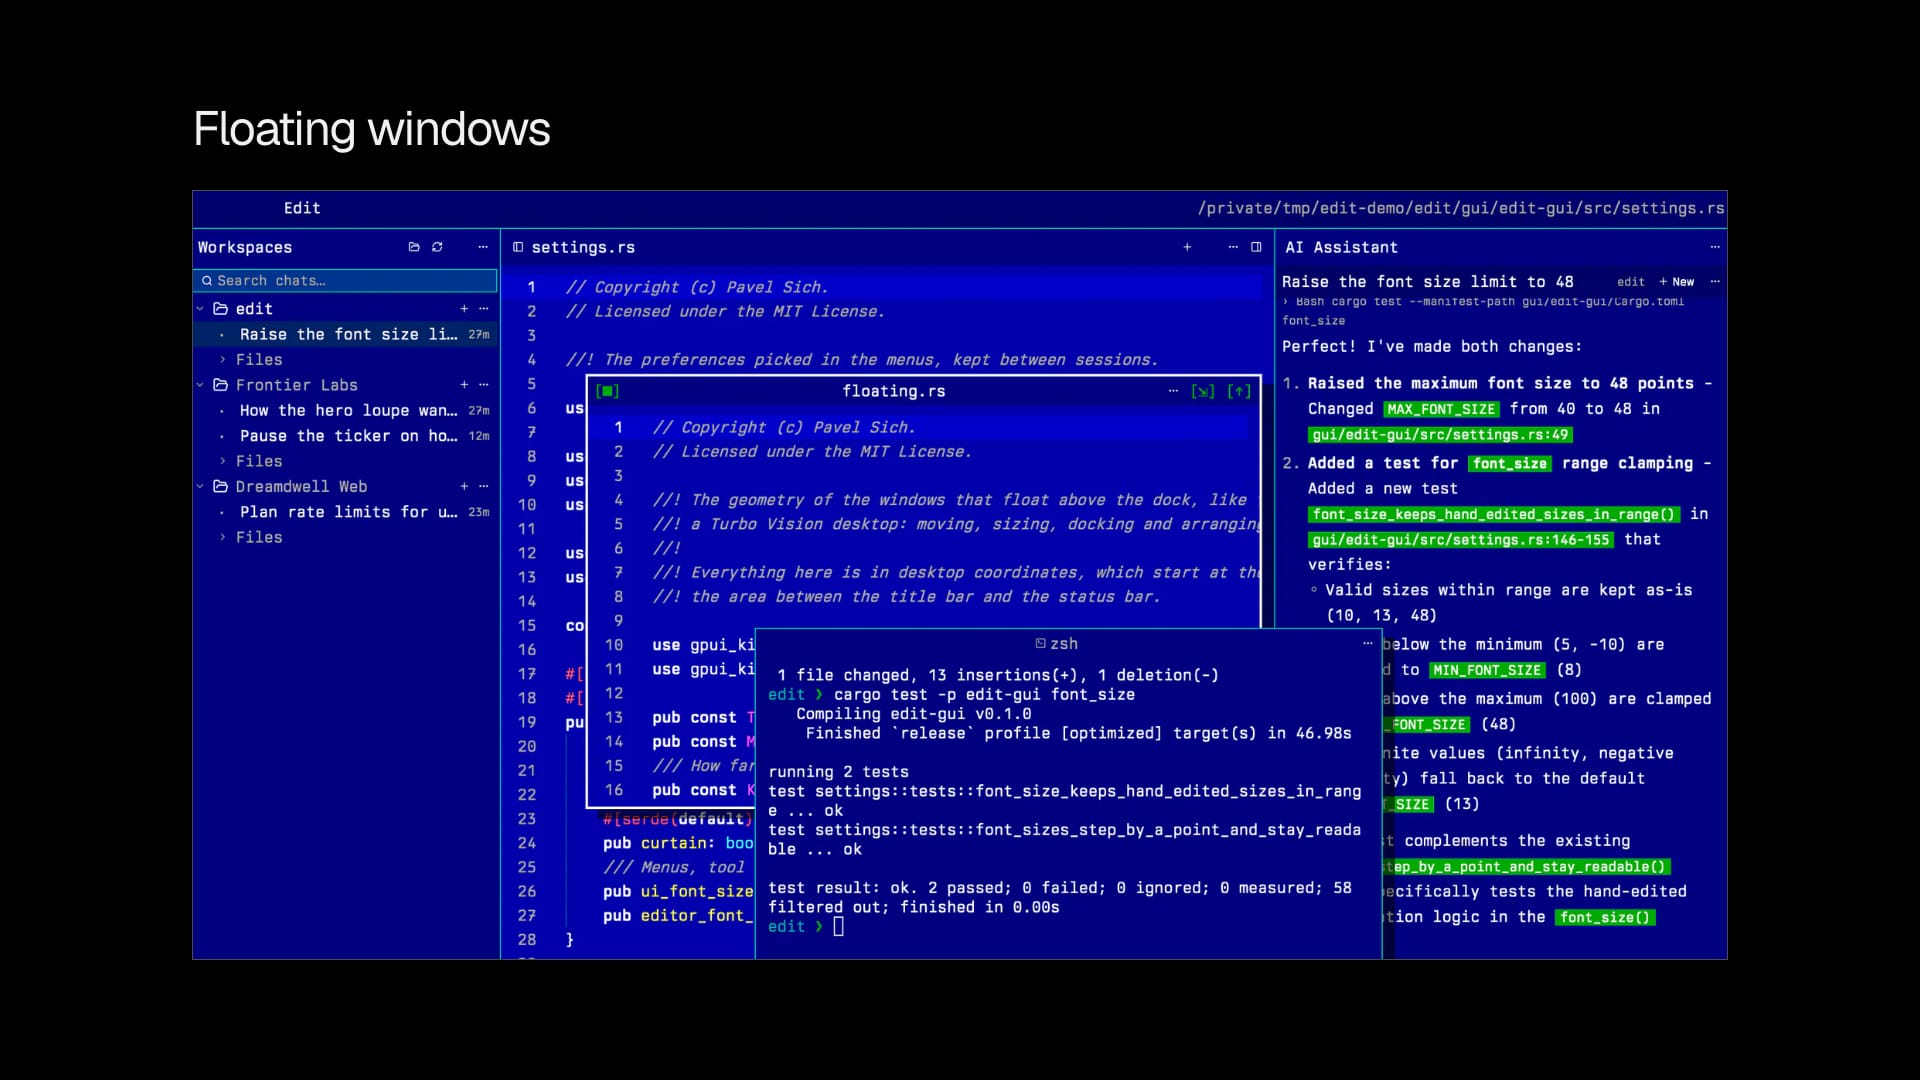Open more options in settings.rs tab bar
Image resolution: width=1920 pixels, height=1080 pixels.
click(1233, 247)
